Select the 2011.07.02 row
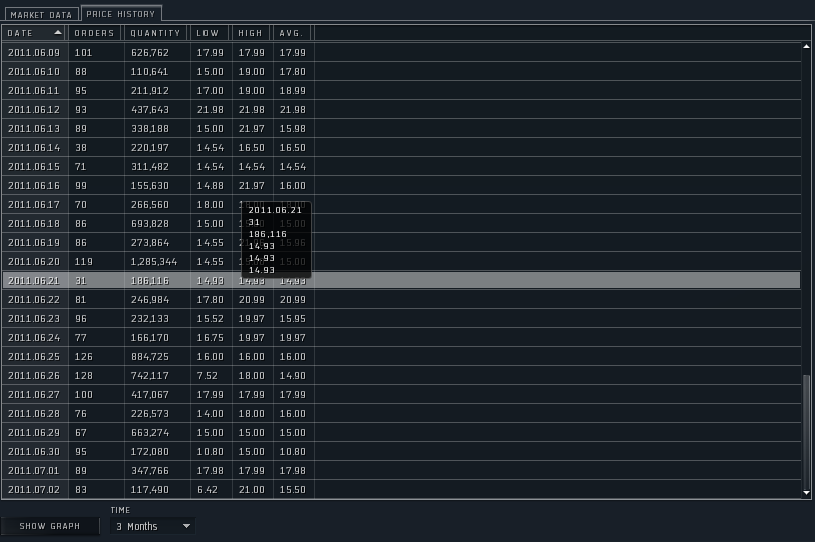The image size is (815, 542). coord(400,489)
